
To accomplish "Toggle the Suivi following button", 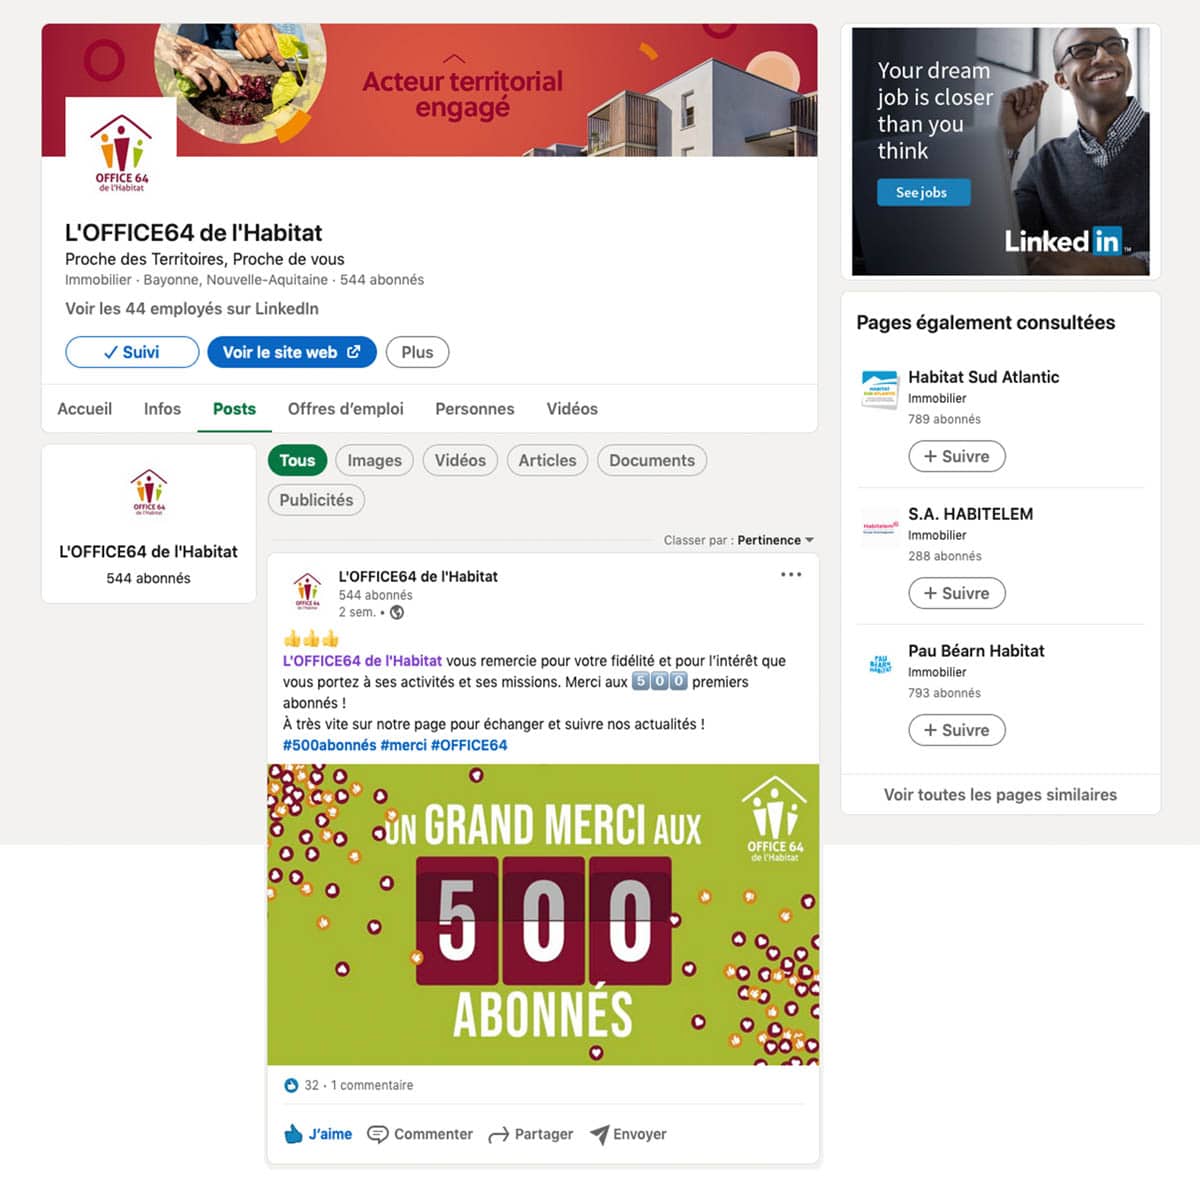I will tap(132, 352).
